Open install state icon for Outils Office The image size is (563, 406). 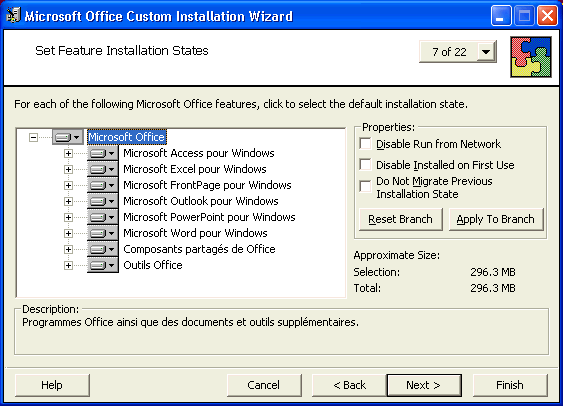coord(102,265)
